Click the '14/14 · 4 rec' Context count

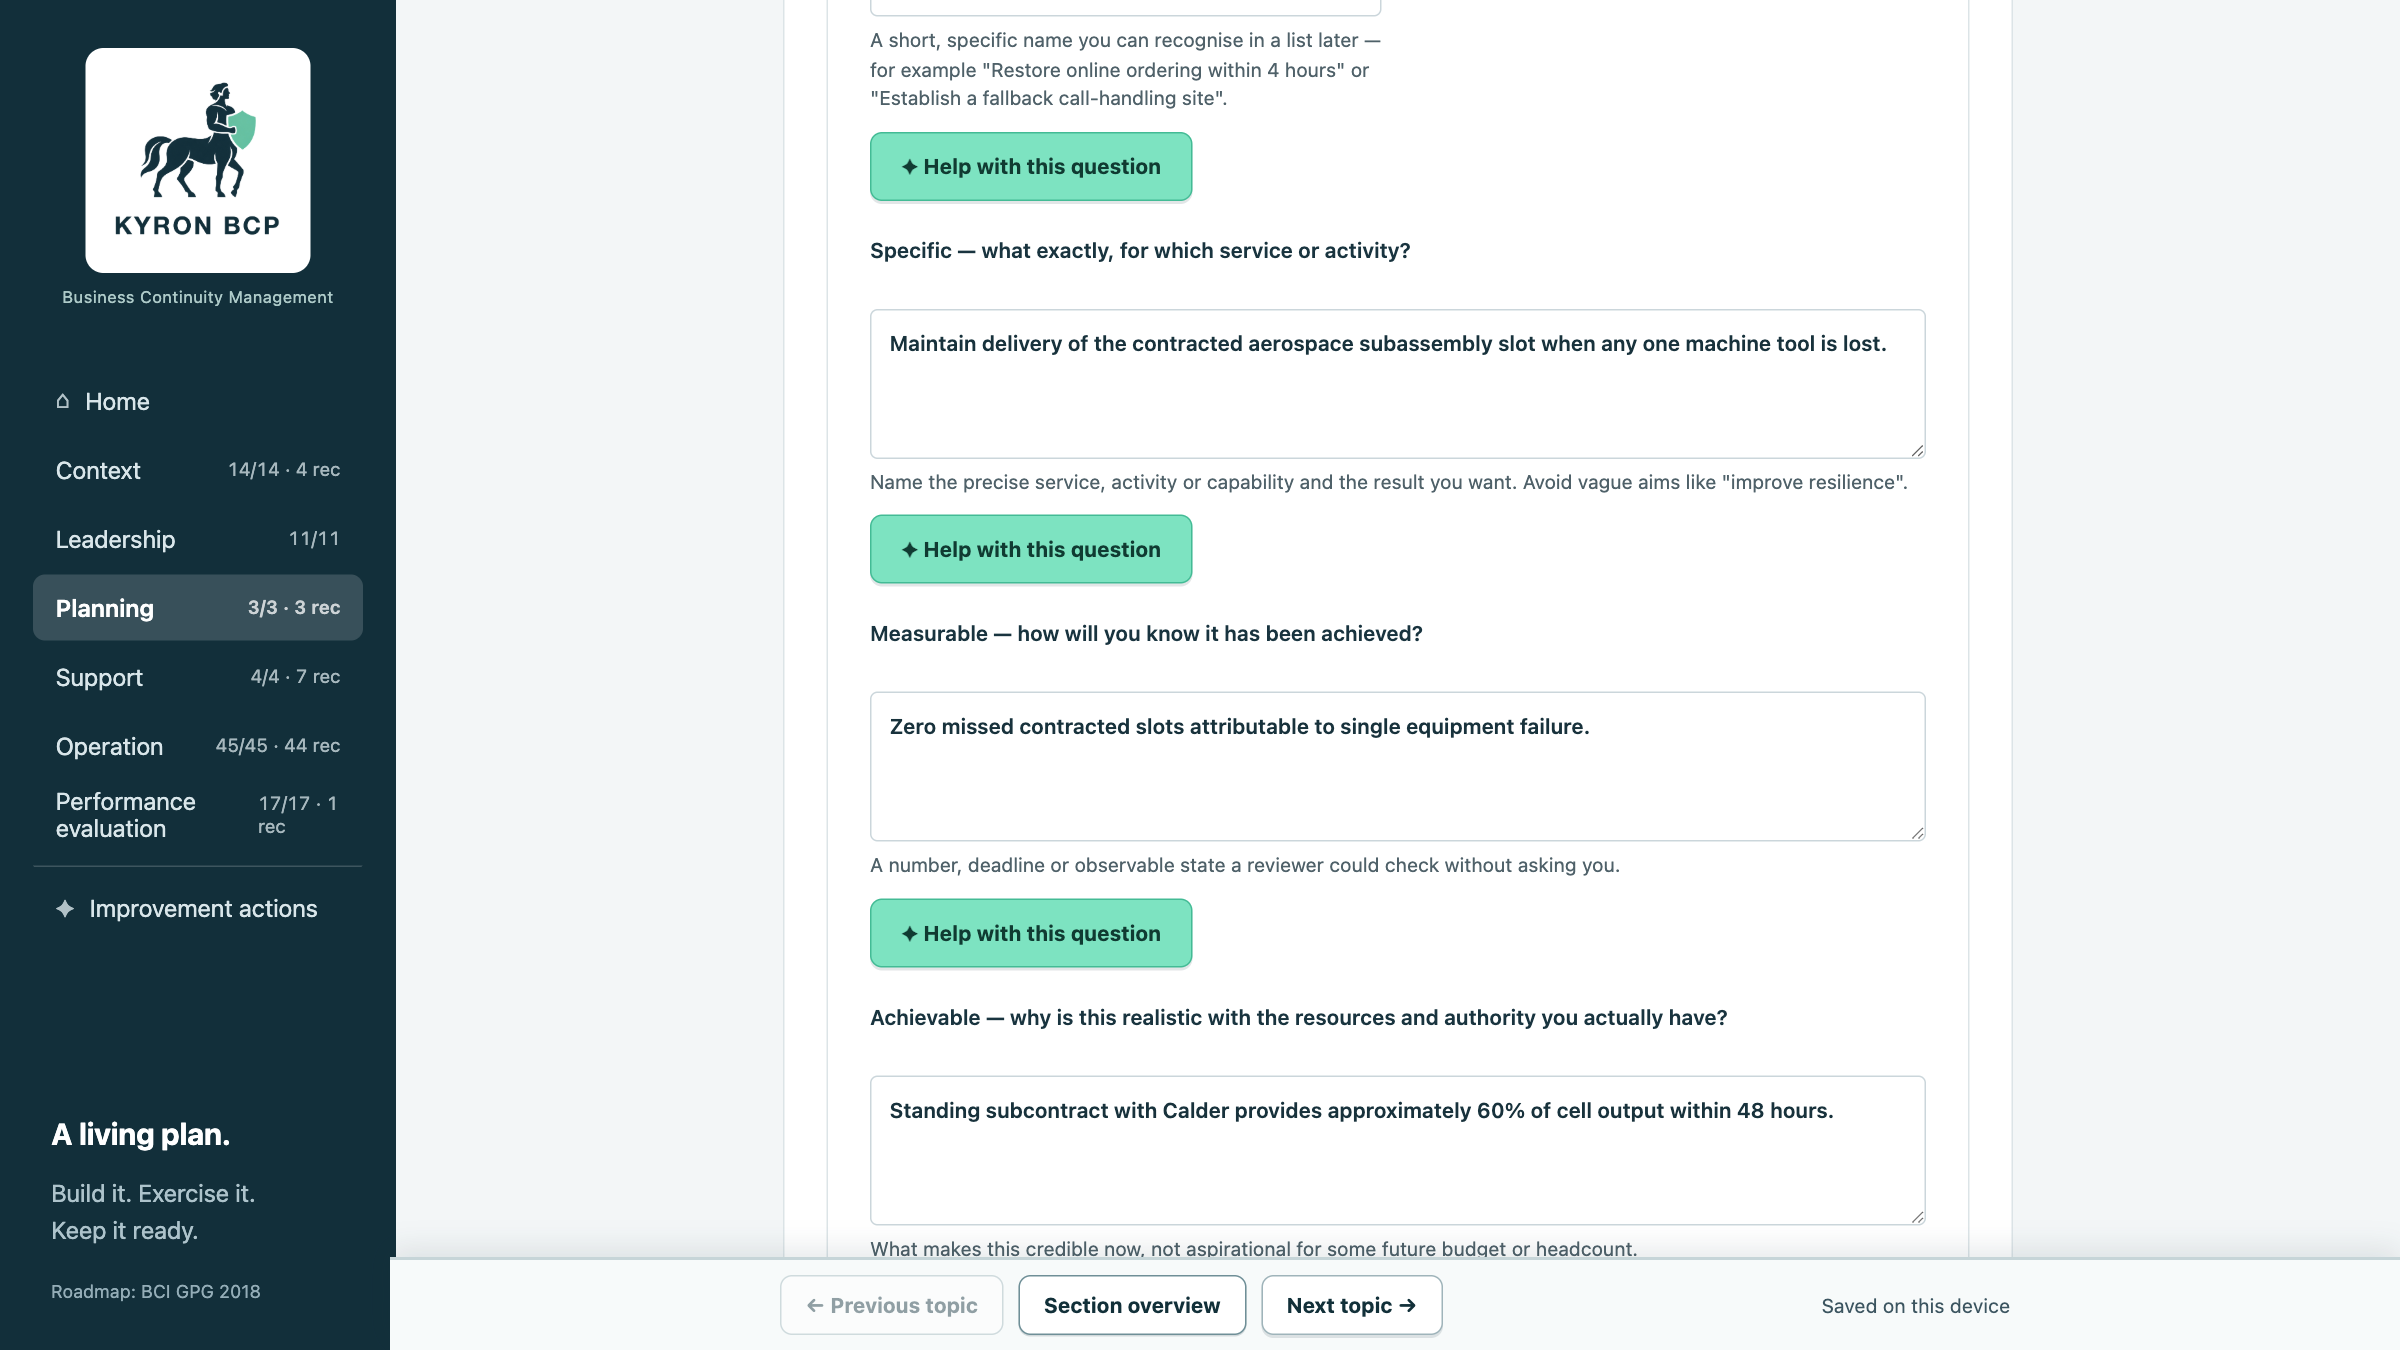(284, 470)
